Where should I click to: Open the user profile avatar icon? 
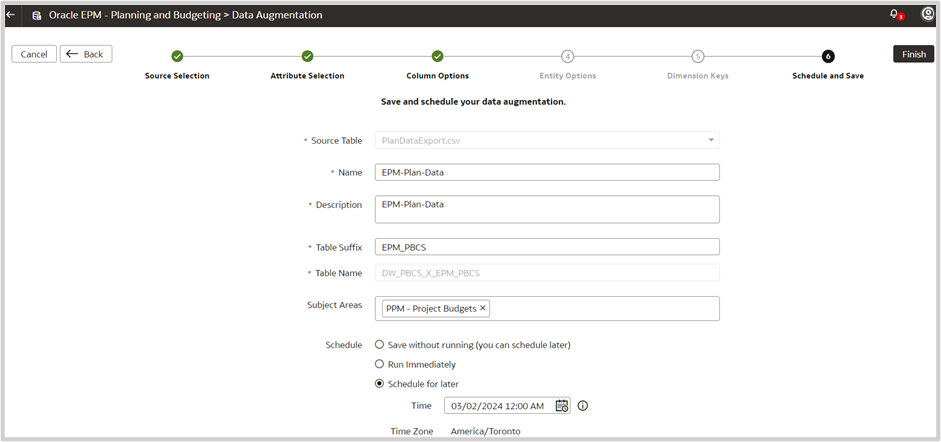tap(927, 15)
